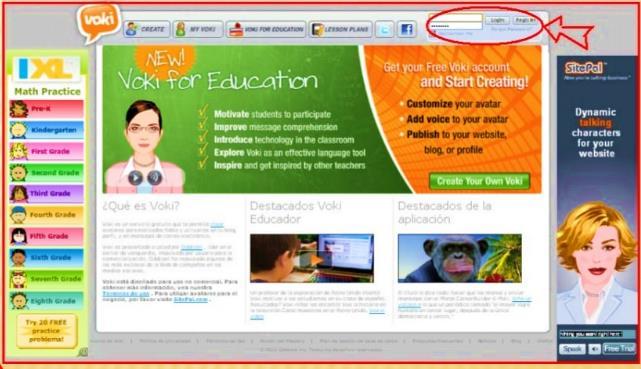Viewport: 641px width, 369px height.
Task: Open the chimpanzee featured thumbnail
Action: tap(459, 258)
